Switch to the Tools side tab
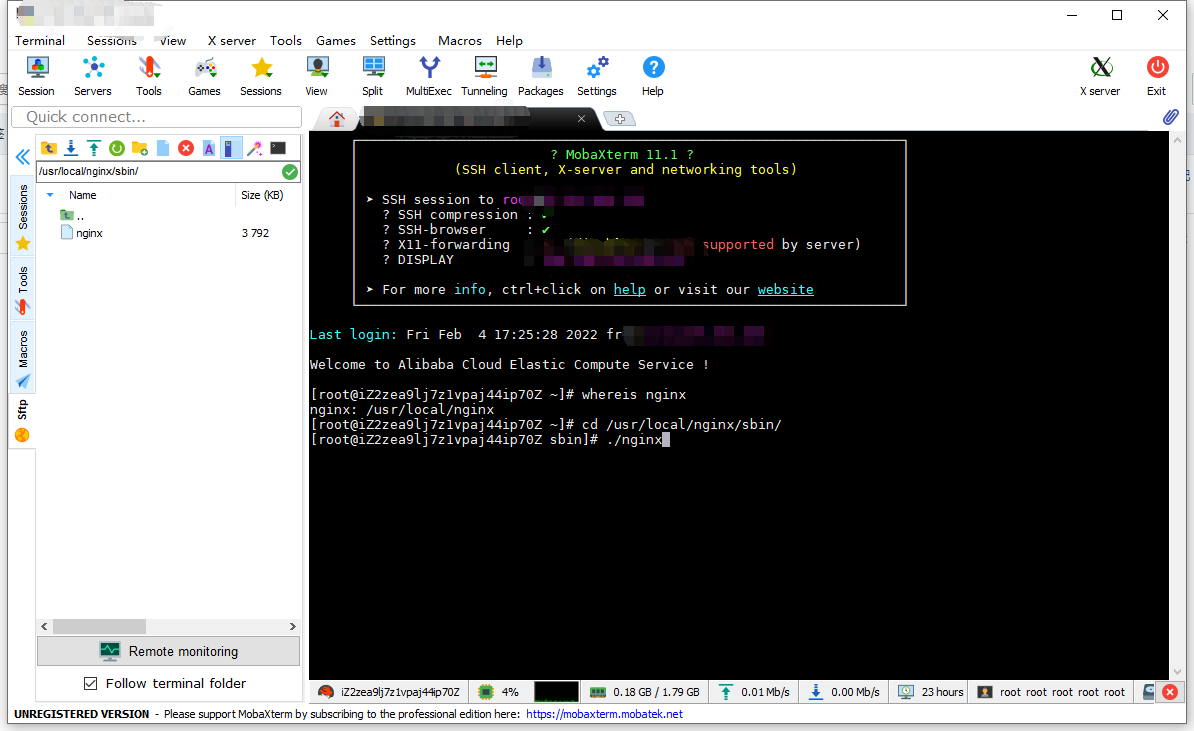Image resolution: width=1194 pixels, height=731 pixels. pyautogui.click(x=23, y=290)
